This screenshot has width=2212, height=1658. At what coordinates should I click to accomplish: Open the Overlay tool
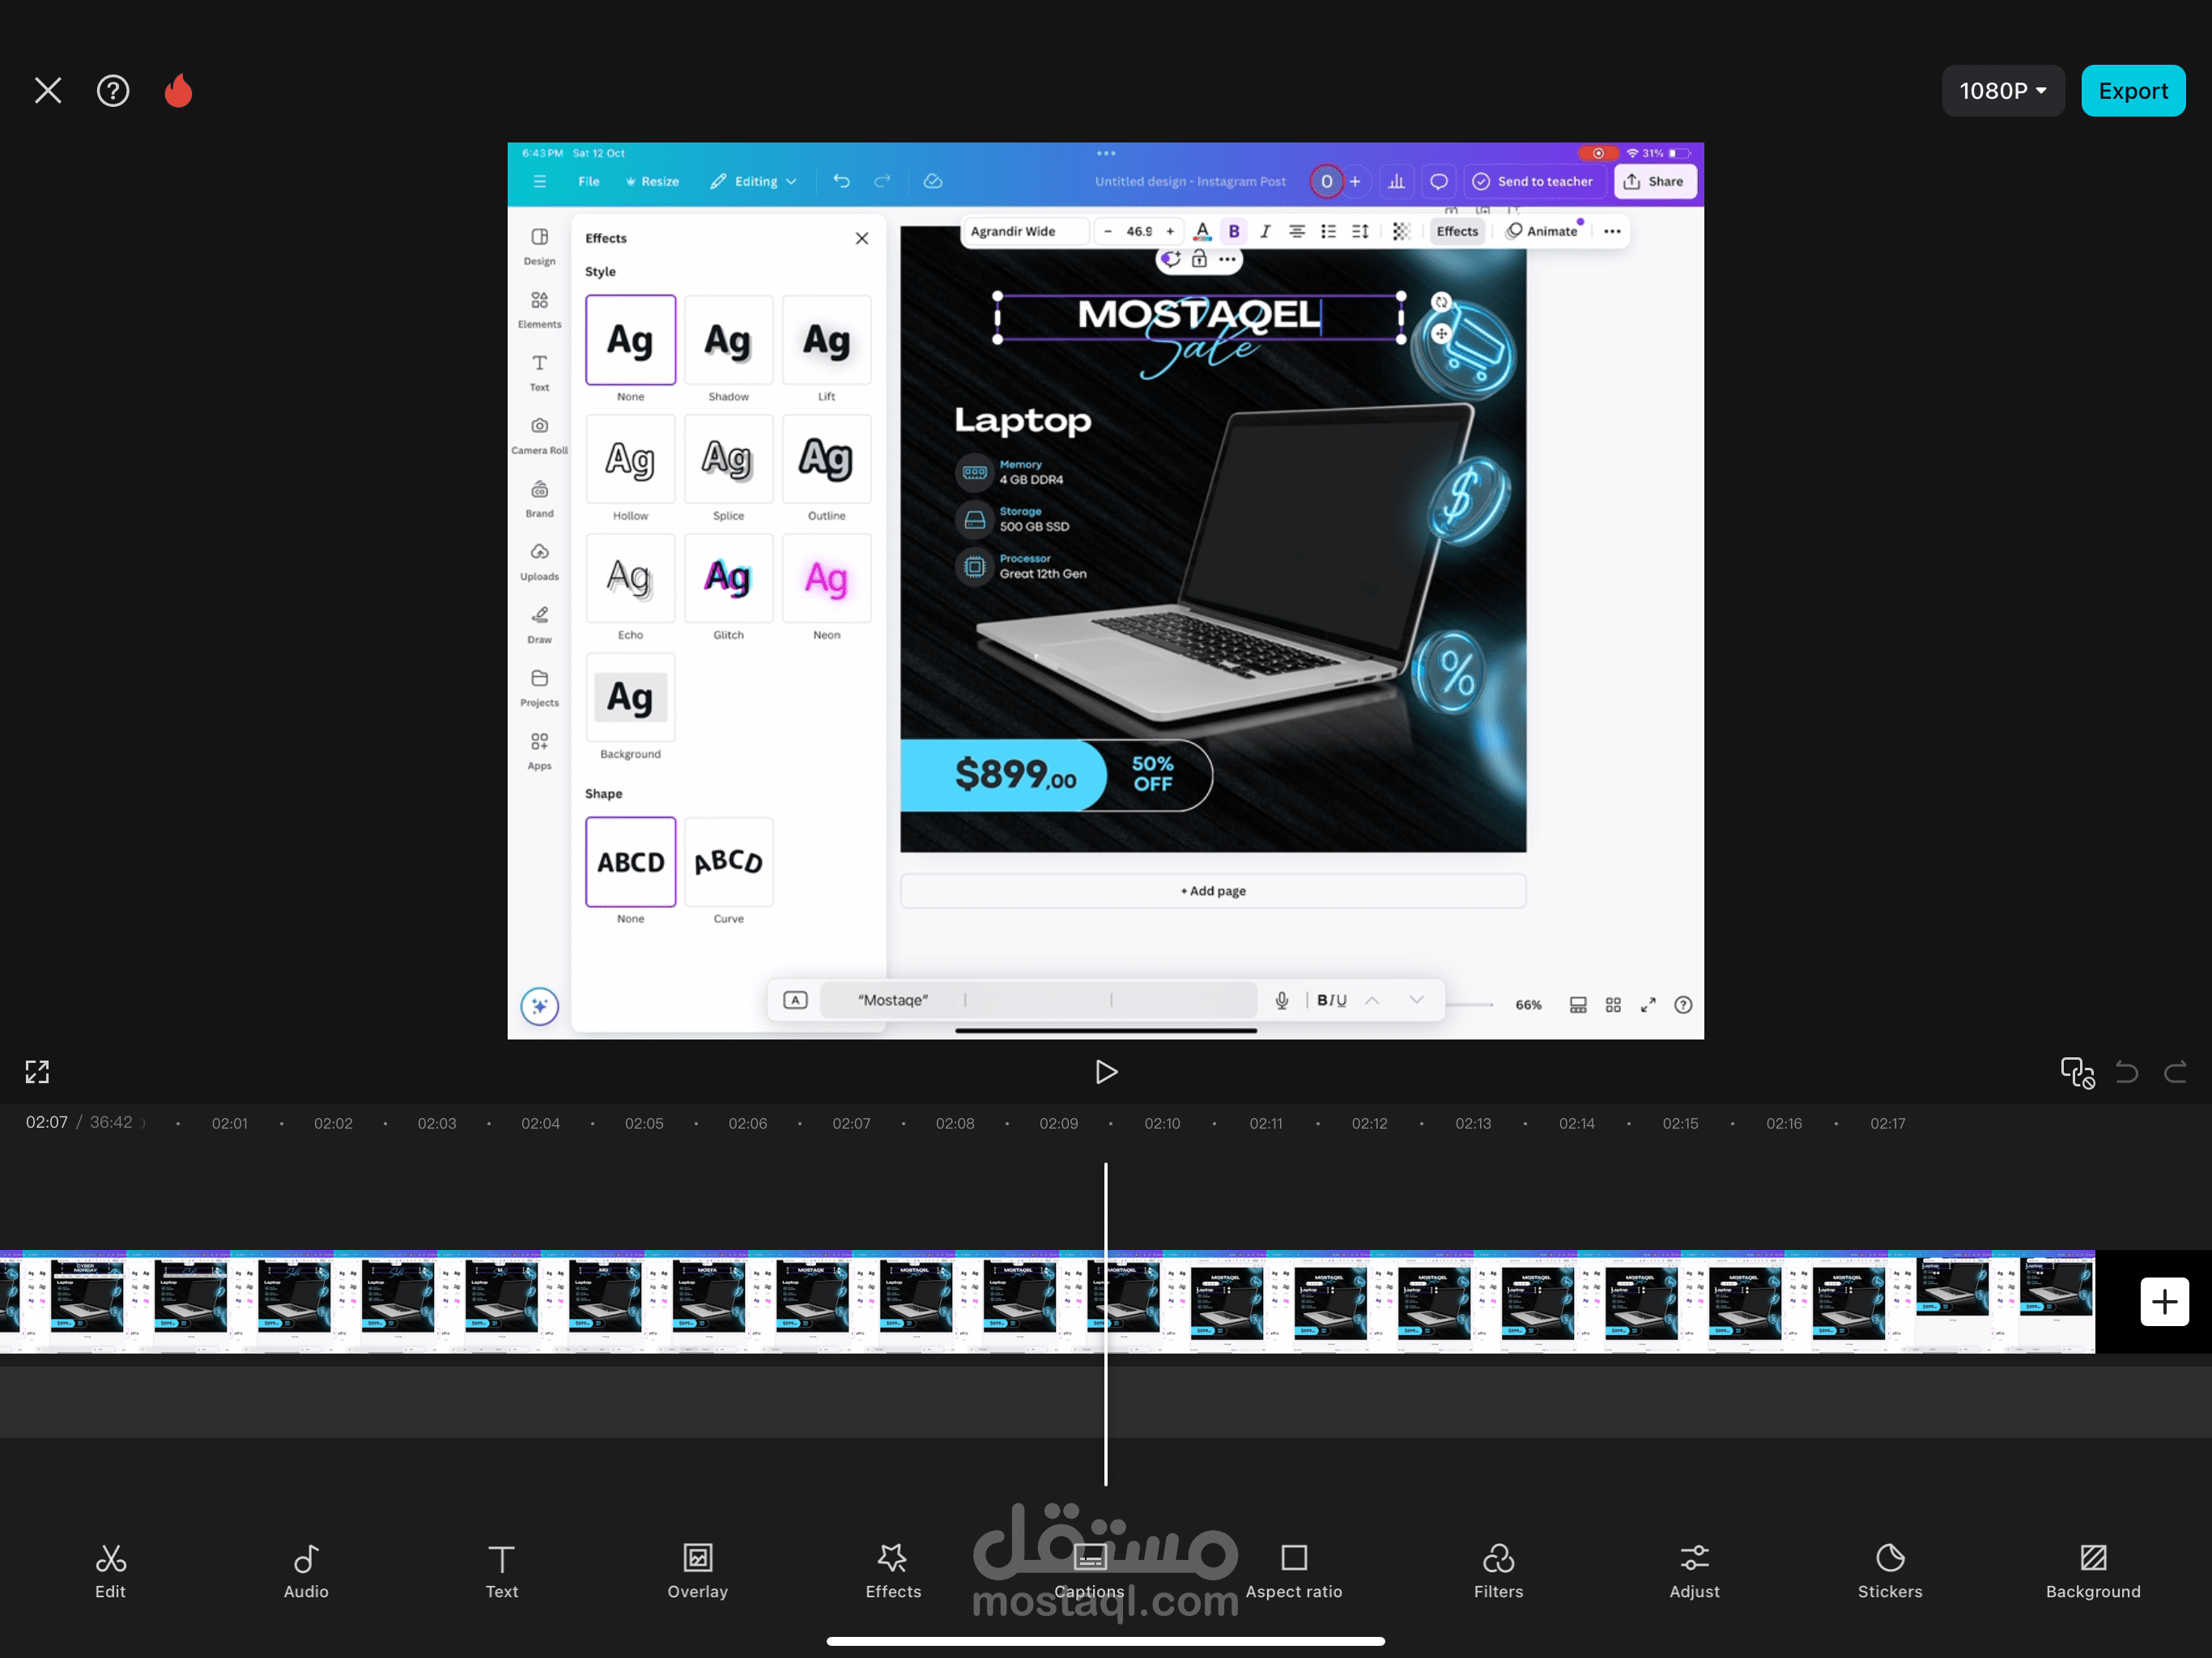tap(697, 1571)
